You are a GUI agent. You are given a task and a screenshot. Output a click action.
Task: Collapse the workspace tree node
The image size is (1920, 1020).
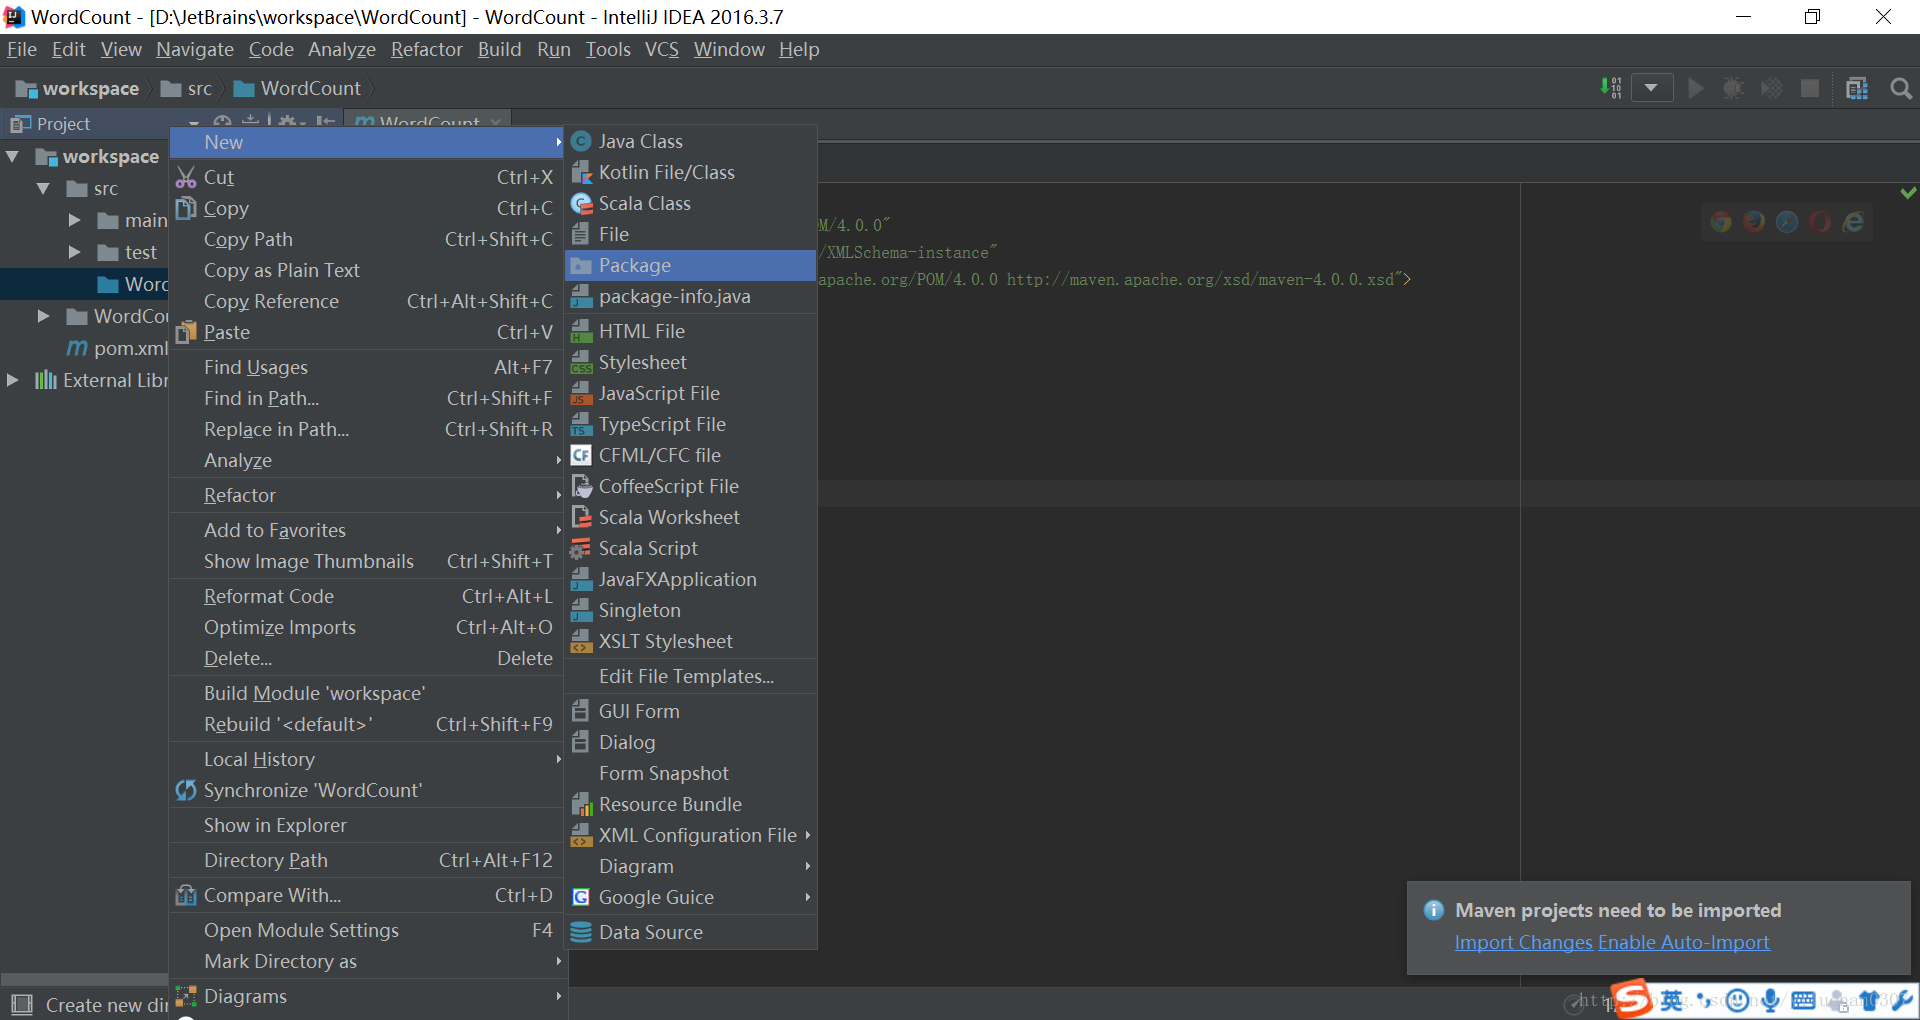tap(13, 157)
